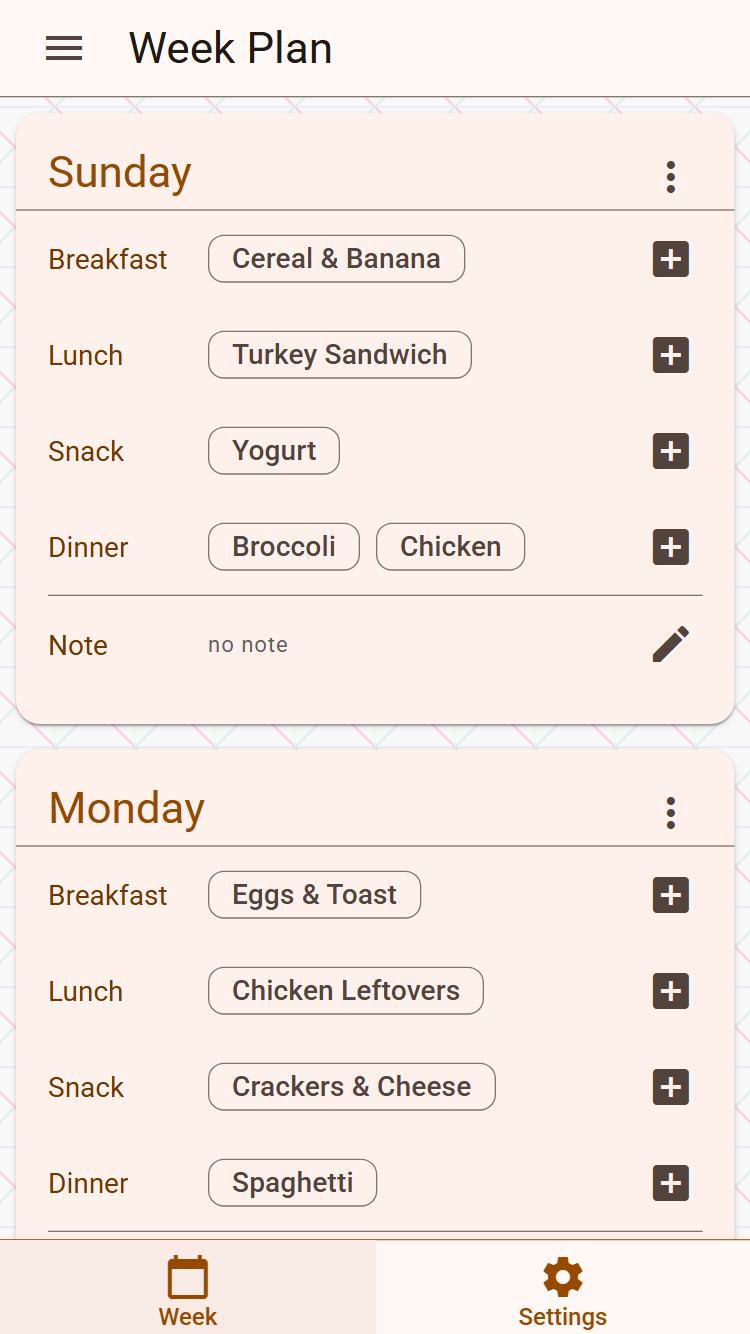Edit the Sunday note with pencil icon
The image size is (750, 1334).
tap(670, 644)
